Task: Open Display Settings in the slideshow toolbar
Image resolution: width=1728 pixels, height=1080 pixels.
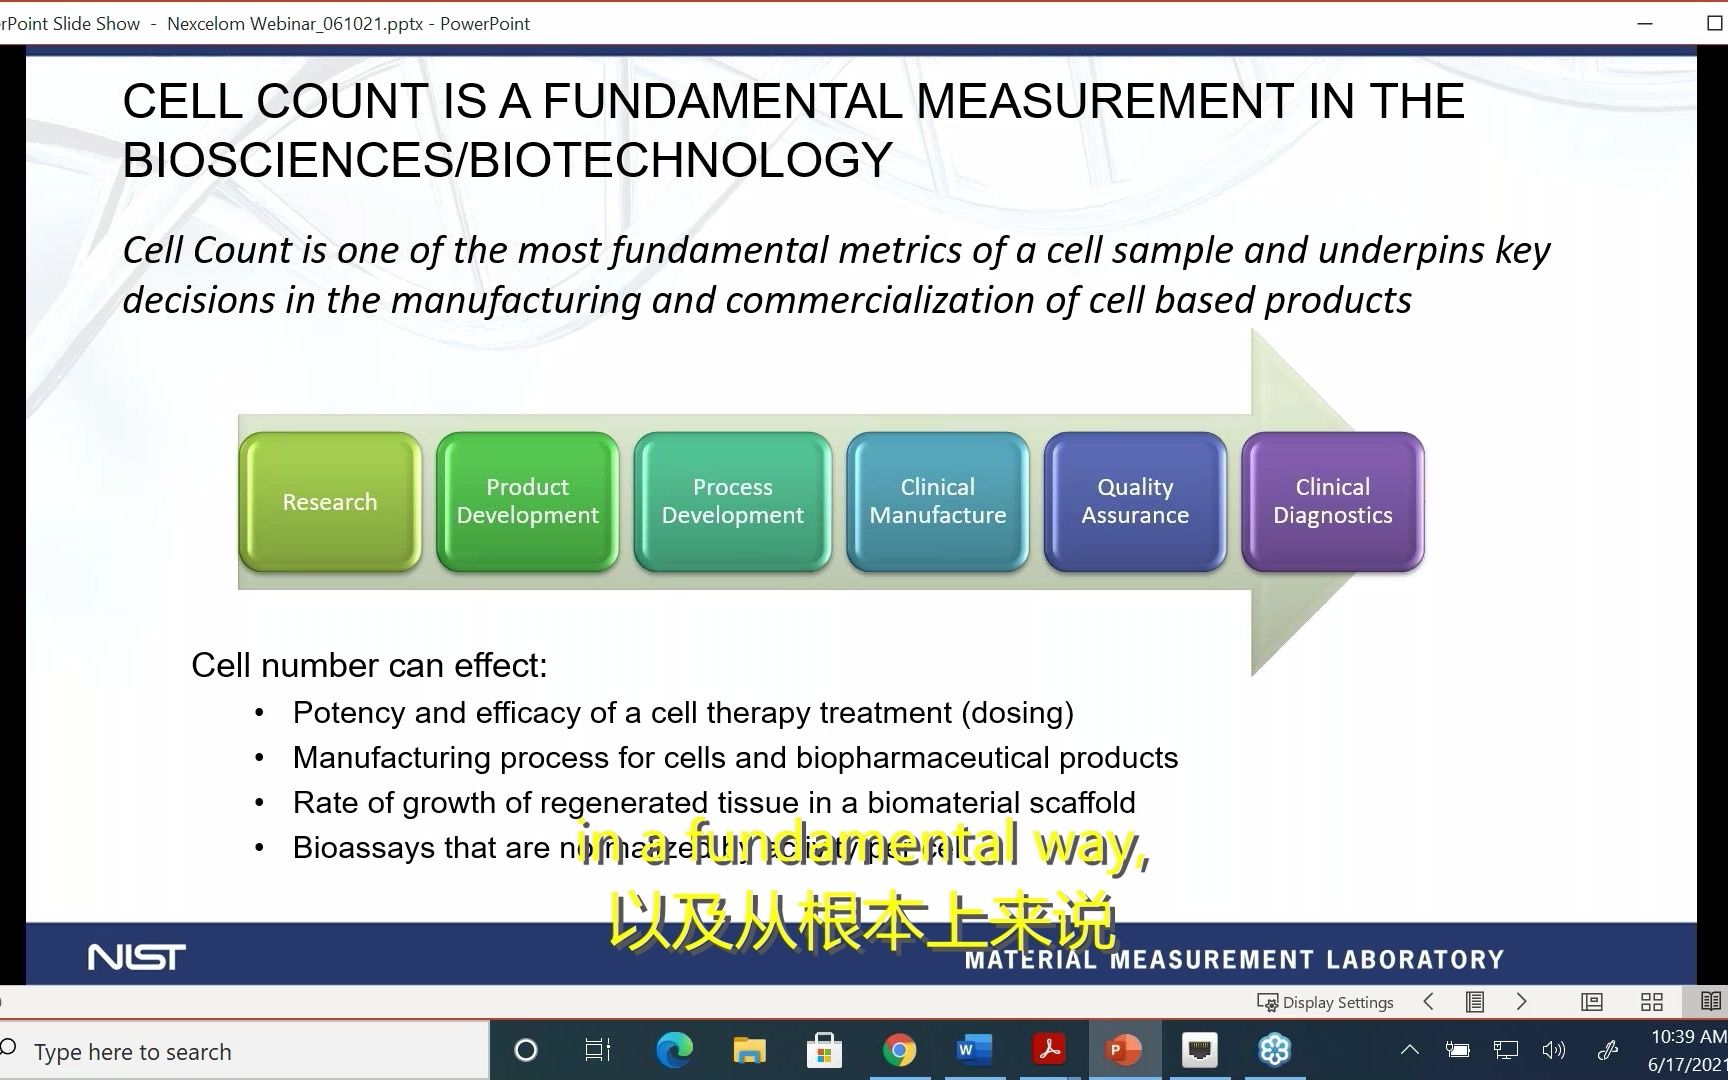Action: [1325, 1001]
